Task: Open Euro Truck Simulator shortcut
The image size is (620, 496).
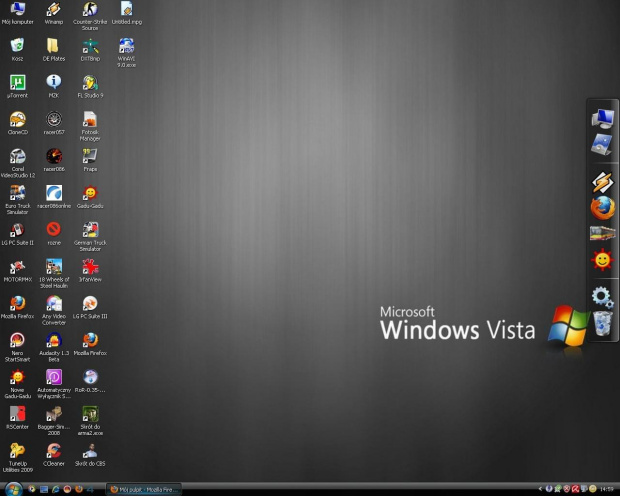Action: 17,200
